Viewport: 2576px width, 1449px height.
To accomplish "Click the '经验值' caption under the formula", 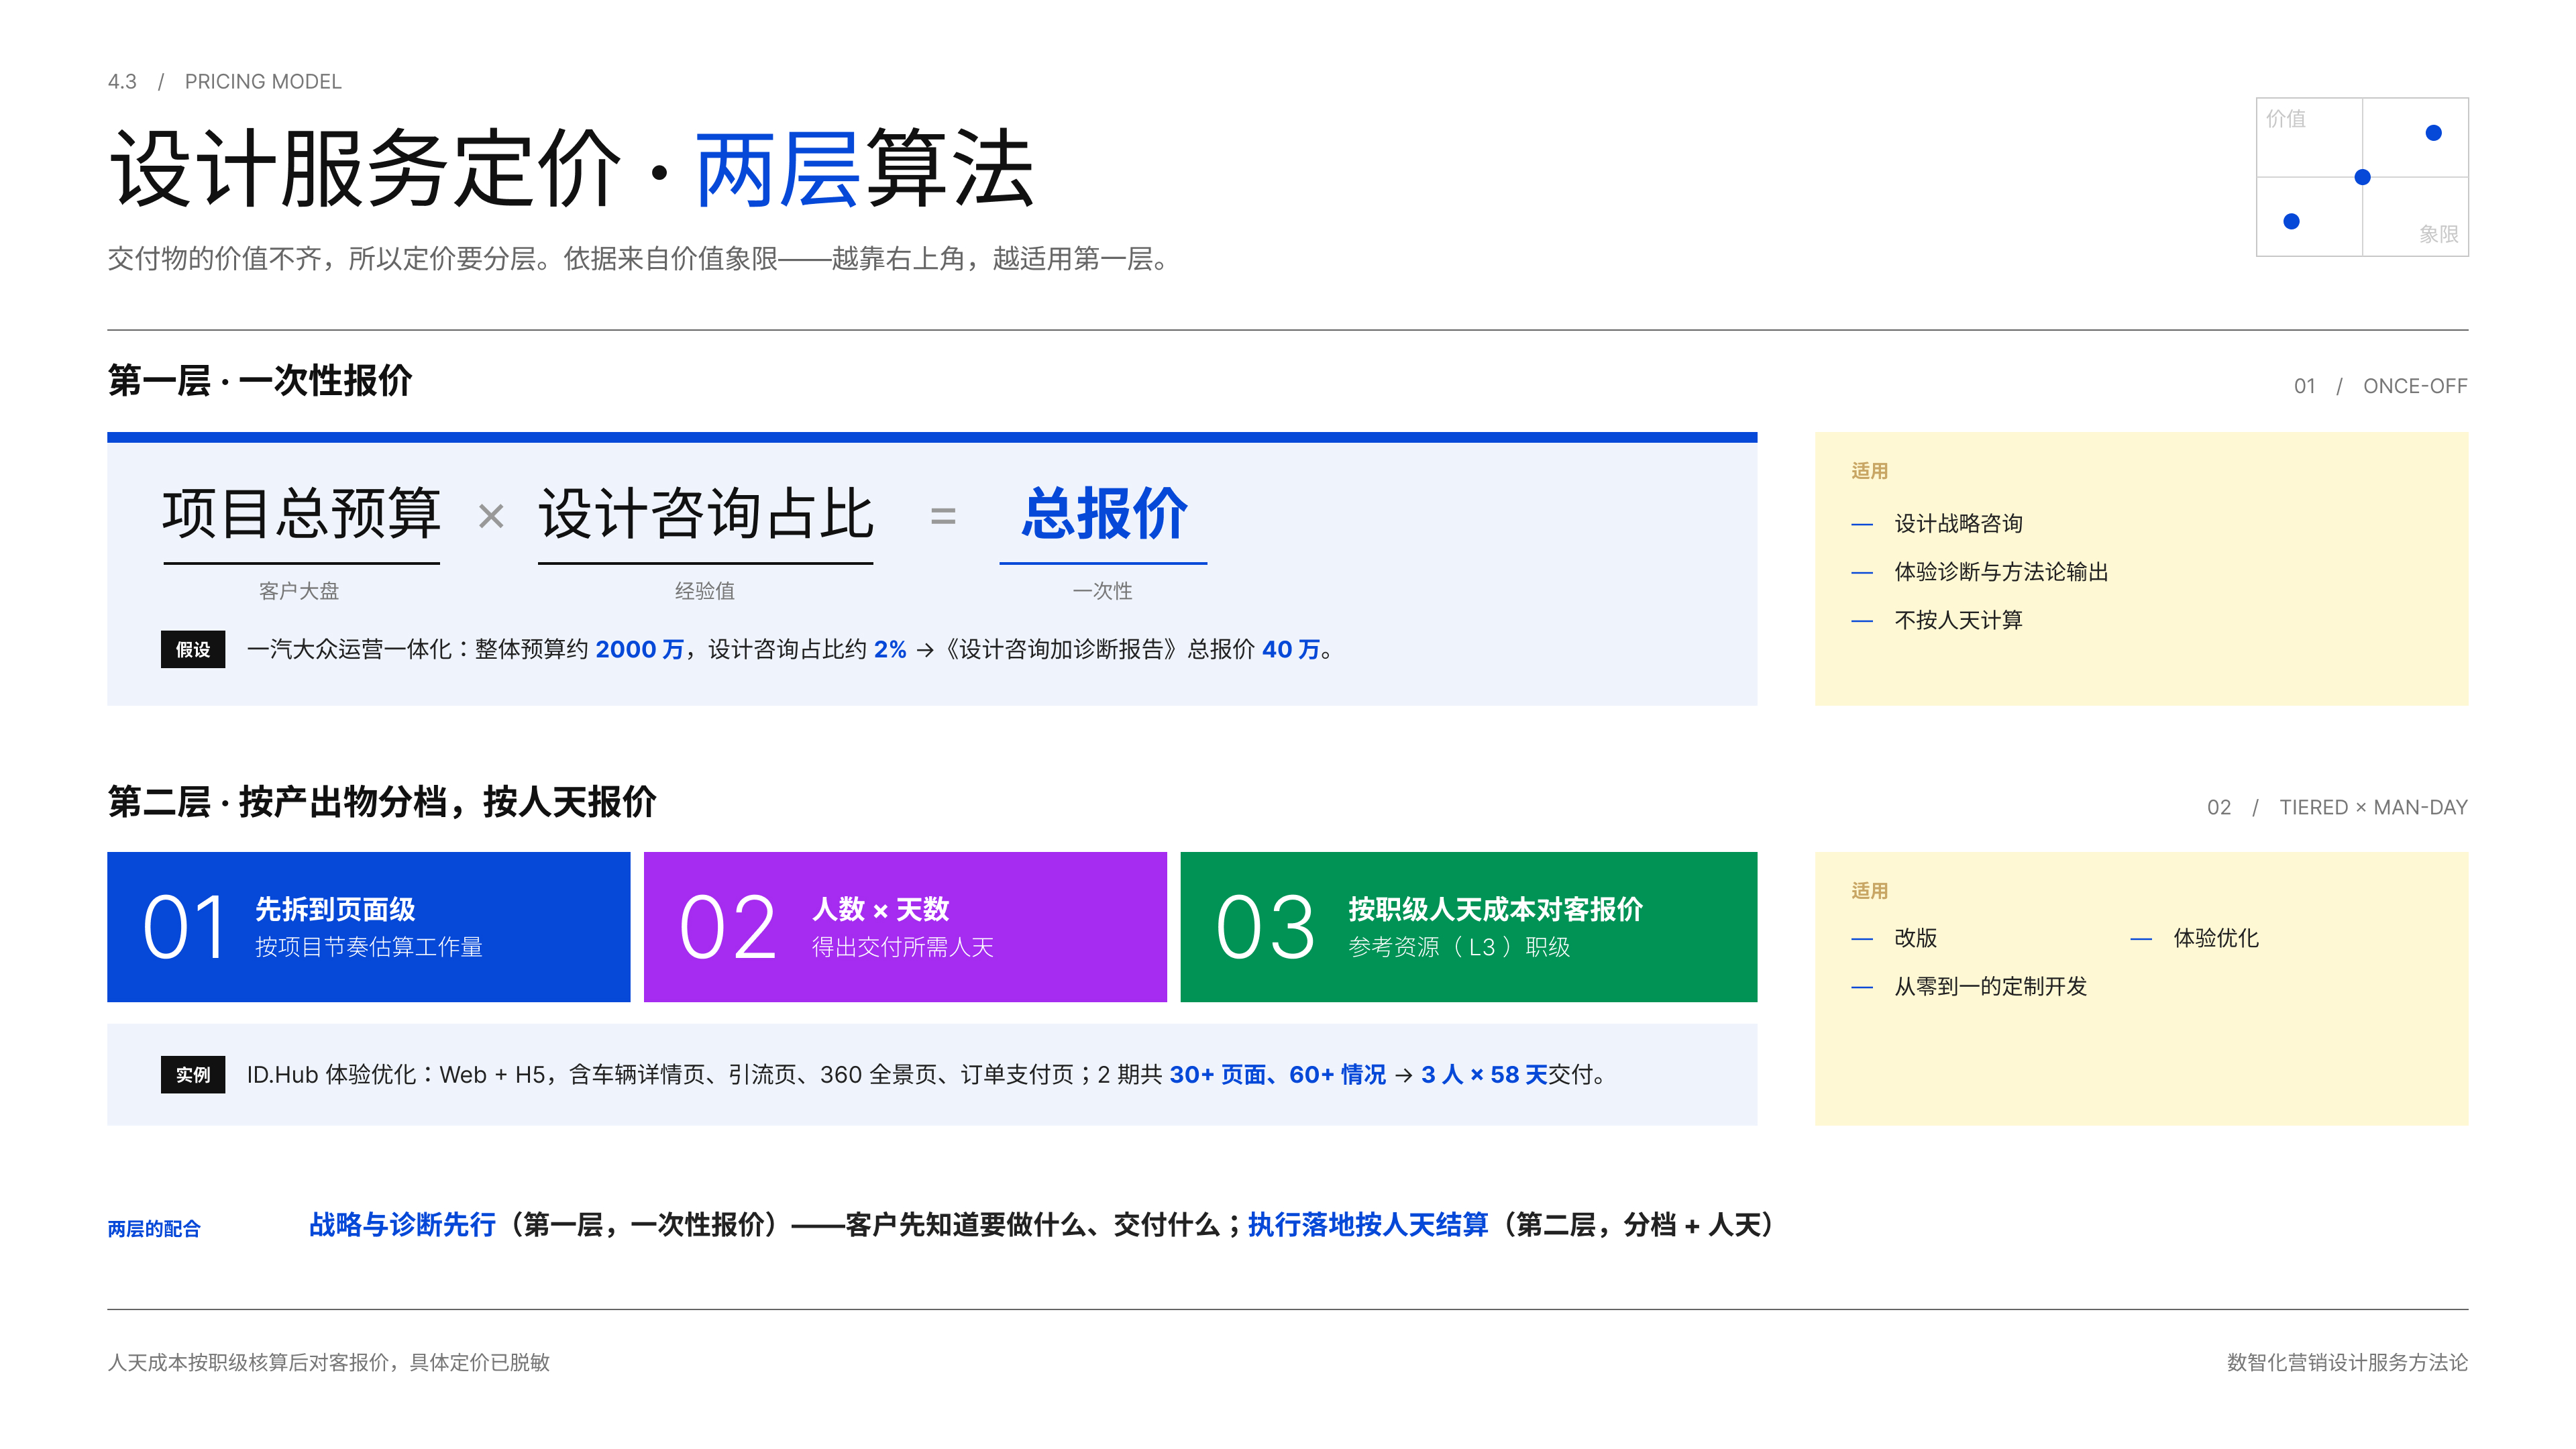I will click(705, 591).
